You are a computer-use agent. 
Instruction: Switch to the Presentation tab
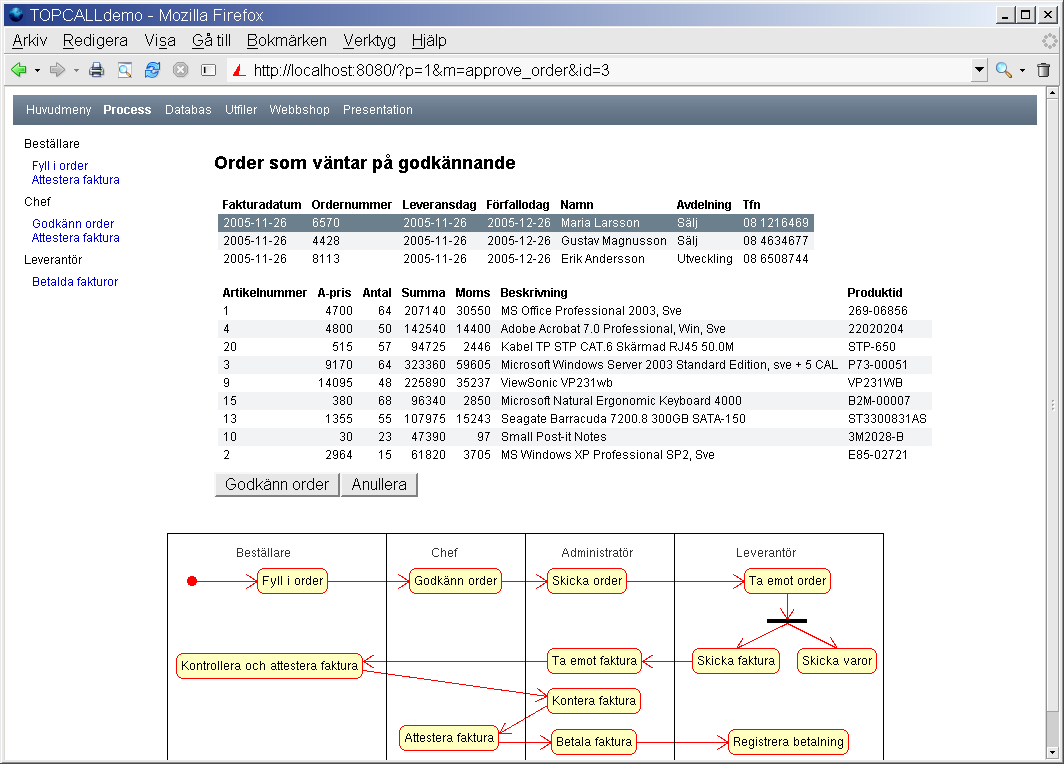(x=377, y=110)
